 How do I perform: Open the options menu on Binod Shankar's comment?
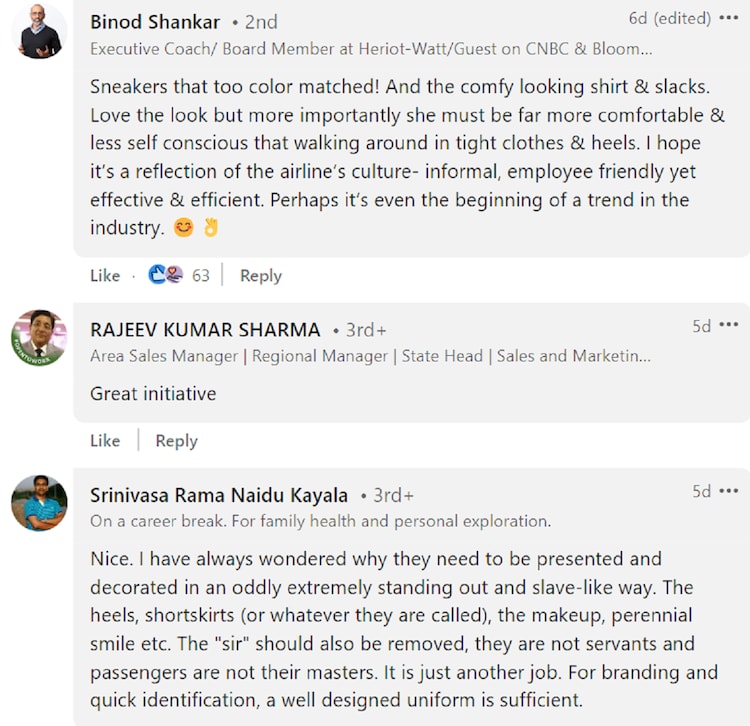[x=728, y=18]
